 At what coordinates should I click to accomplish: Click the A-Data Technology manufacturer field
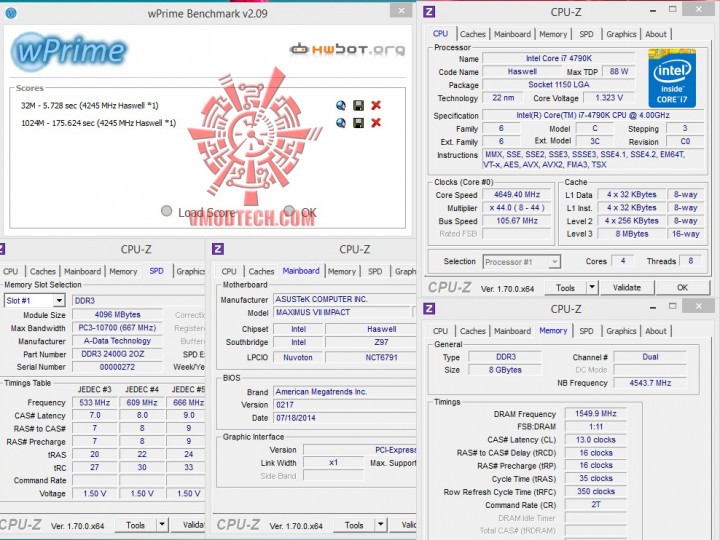pos(118,341)
